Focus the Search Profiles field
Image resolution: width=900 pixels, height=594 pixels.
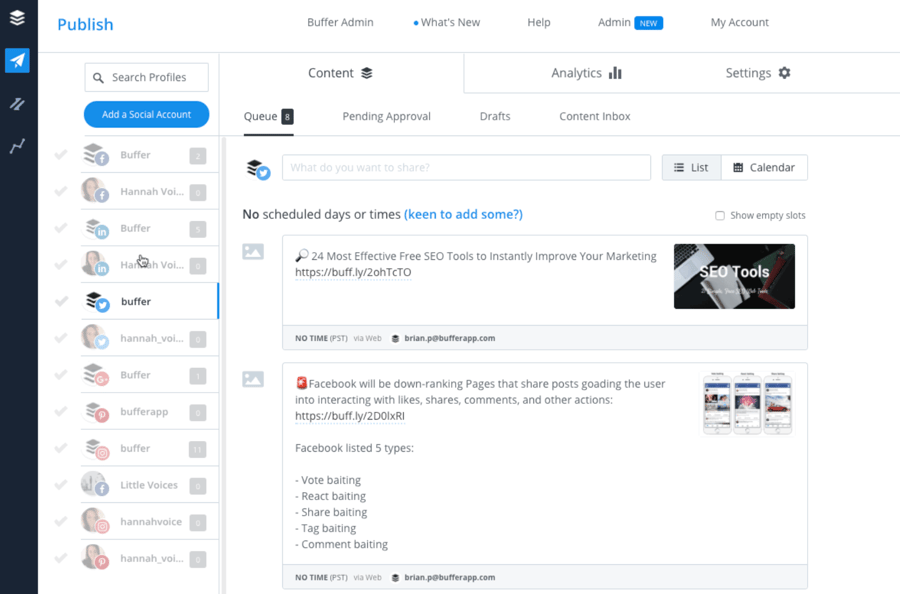(146, 77)
